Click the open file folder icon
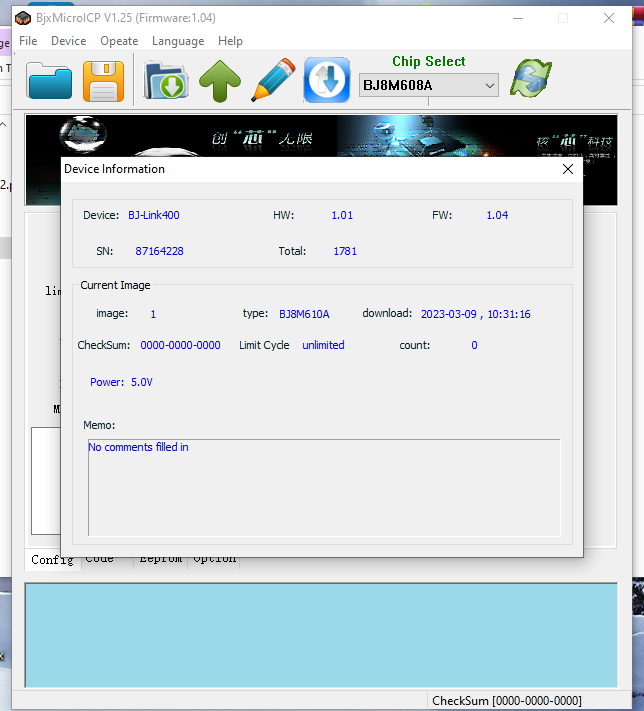Screen dimensions: 644x711 50,80
